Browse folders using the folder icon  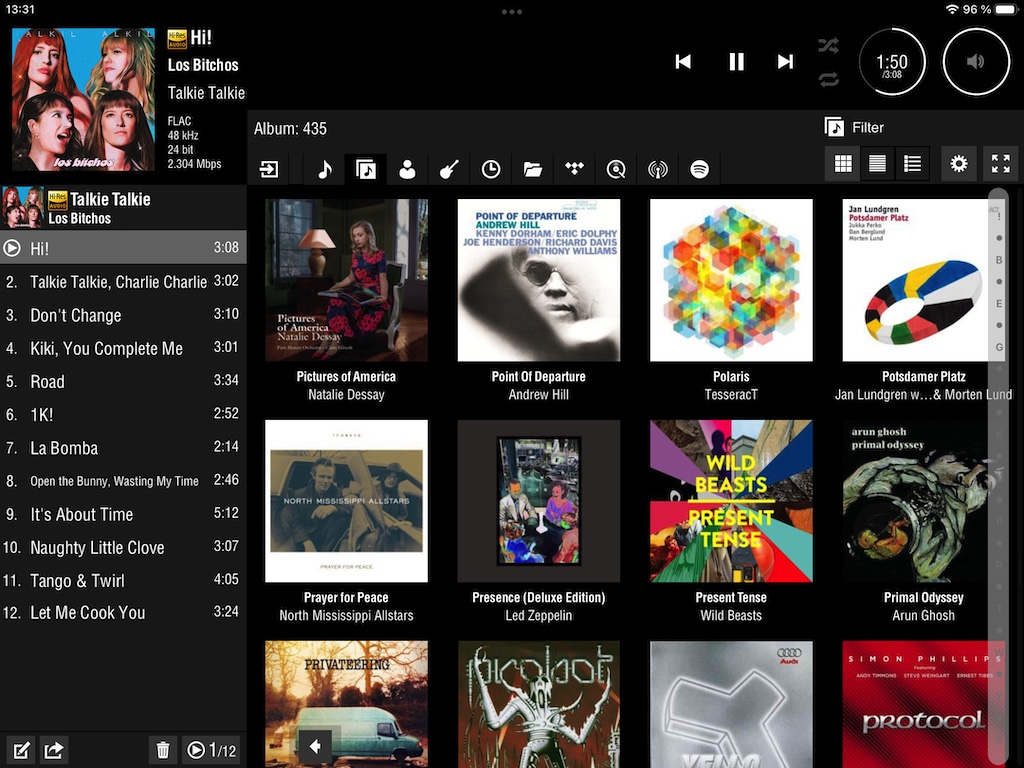pyautogui.click(x=532, y=170)
